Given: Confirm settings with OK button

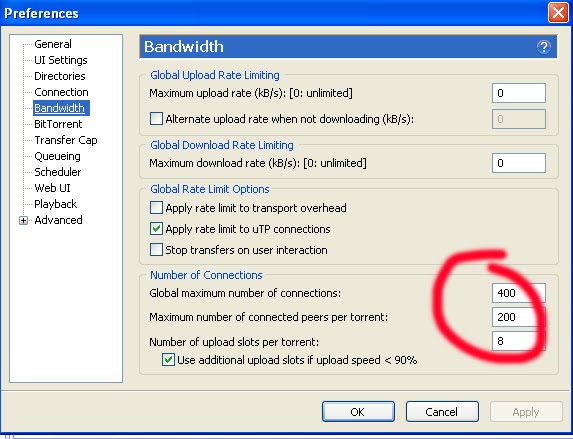Looking at the screenshot, I should (x=358, y=412).
